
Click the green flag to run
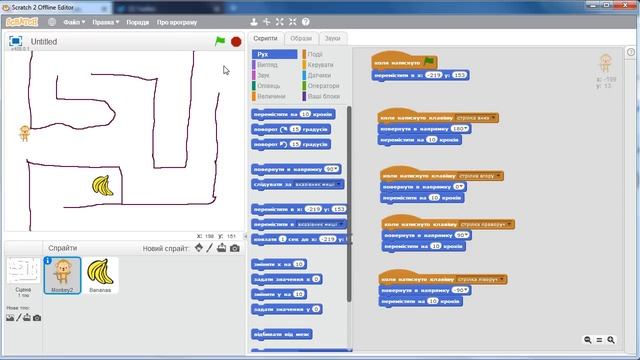point(220,41)
